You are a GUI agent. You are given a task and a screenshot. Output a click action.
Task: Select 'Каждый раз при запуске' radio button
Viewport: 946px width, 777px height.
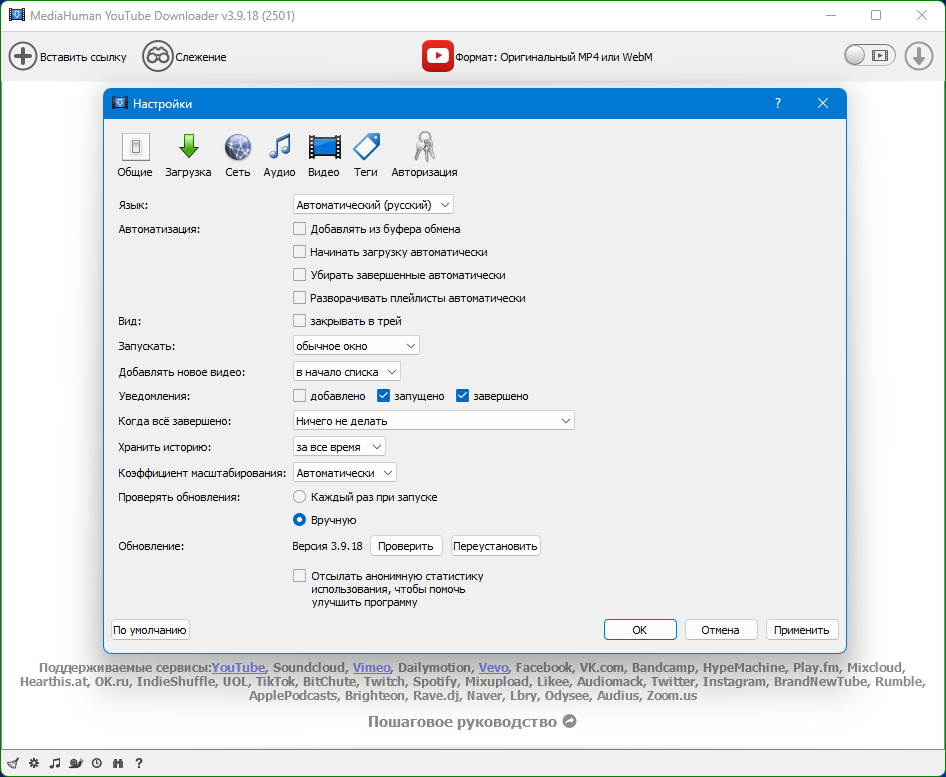click(299, 497)
